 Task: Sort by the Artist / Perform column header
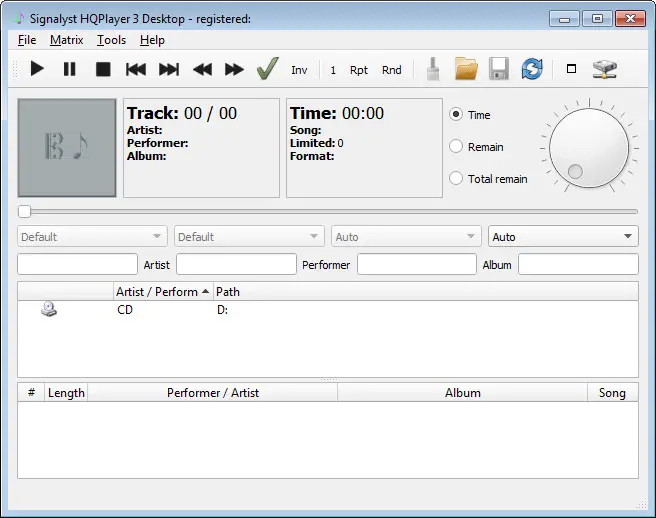click(163, 292)
